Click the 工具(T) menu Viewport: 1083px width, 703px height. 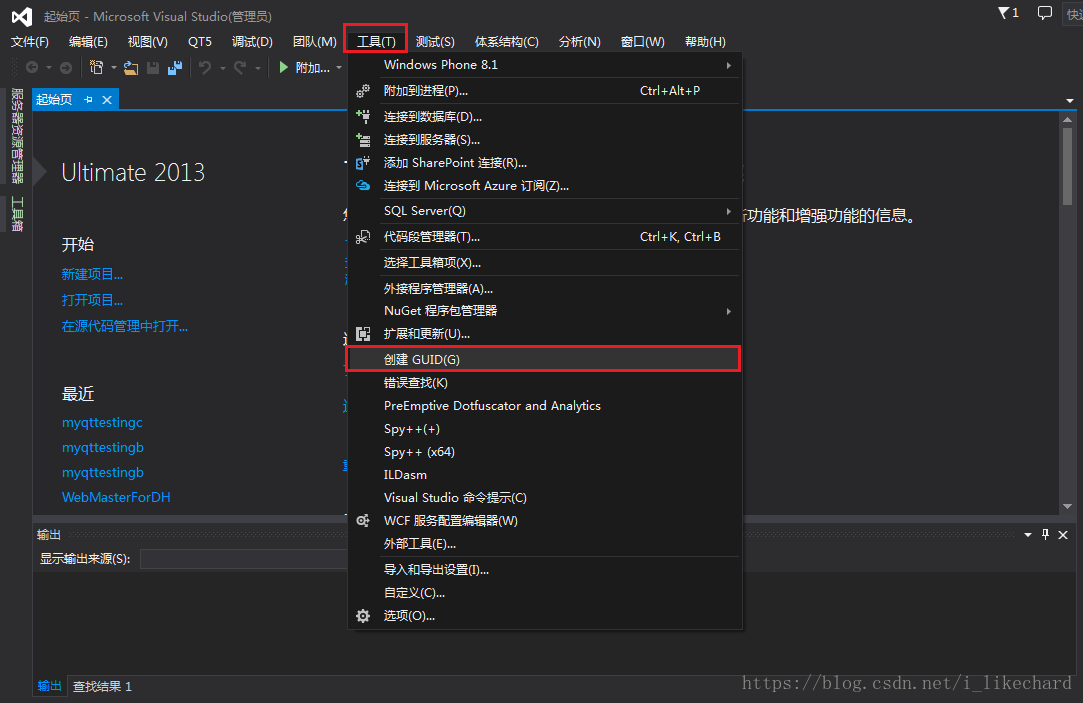(376, 41)
